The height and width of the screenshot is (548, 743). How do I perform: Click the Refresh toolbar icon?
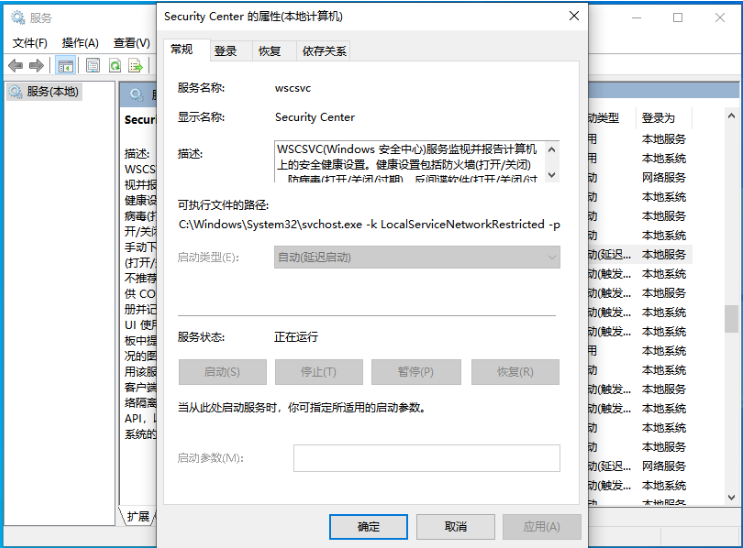point(115,66)
